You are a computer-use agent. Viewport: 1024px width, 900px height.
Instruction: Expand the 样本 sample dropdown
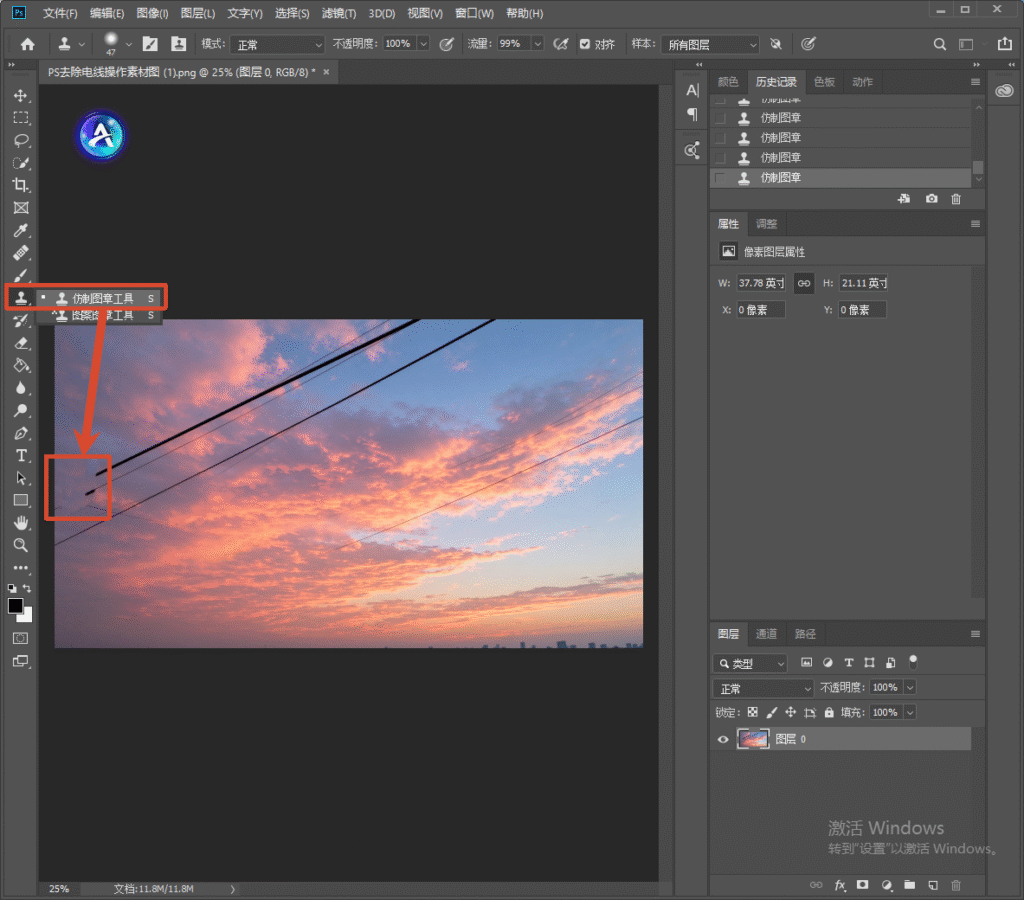710,44
